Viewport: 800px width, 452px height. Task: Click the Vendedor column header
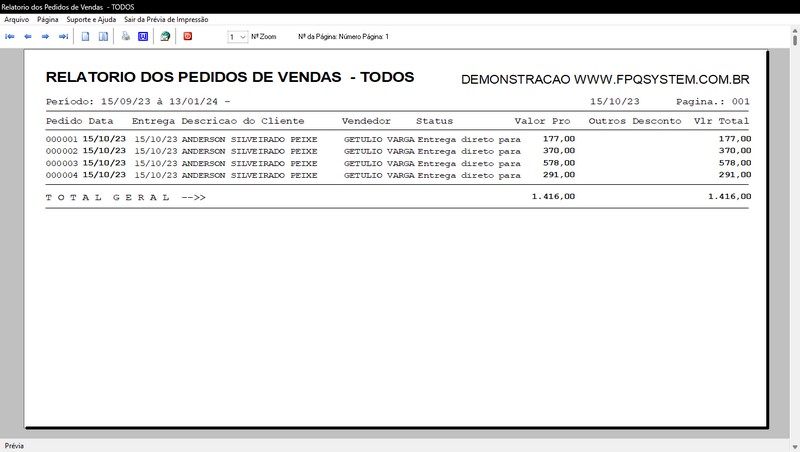[x=366, y=121]
